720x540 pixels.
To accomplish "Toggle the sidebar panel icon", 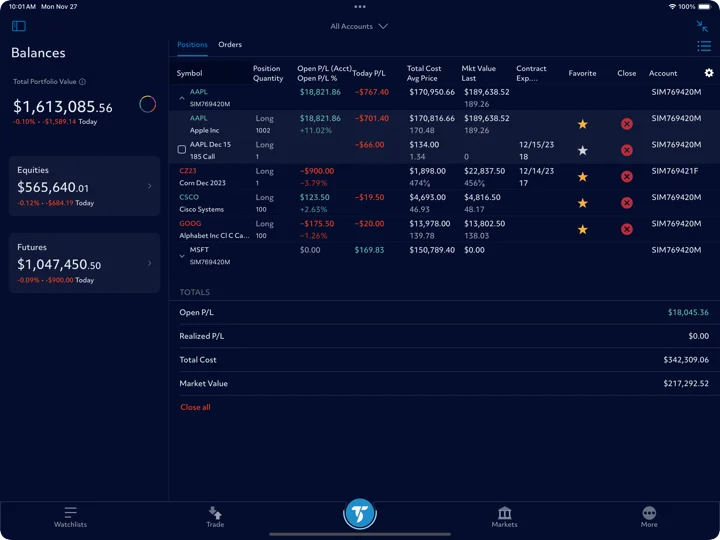I will (x=19, y=26).
